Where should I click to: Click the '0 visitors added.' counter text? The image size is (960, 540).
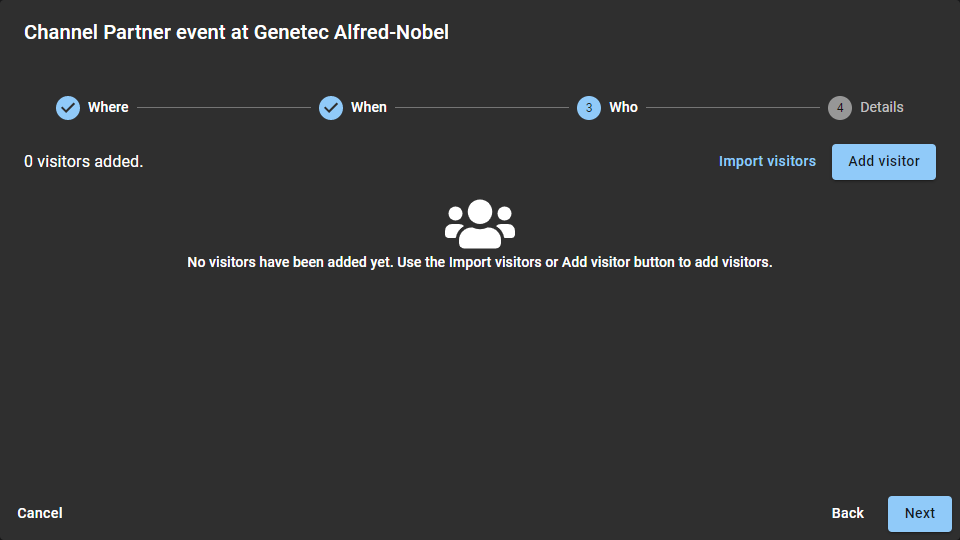click(x=84, y=161)
